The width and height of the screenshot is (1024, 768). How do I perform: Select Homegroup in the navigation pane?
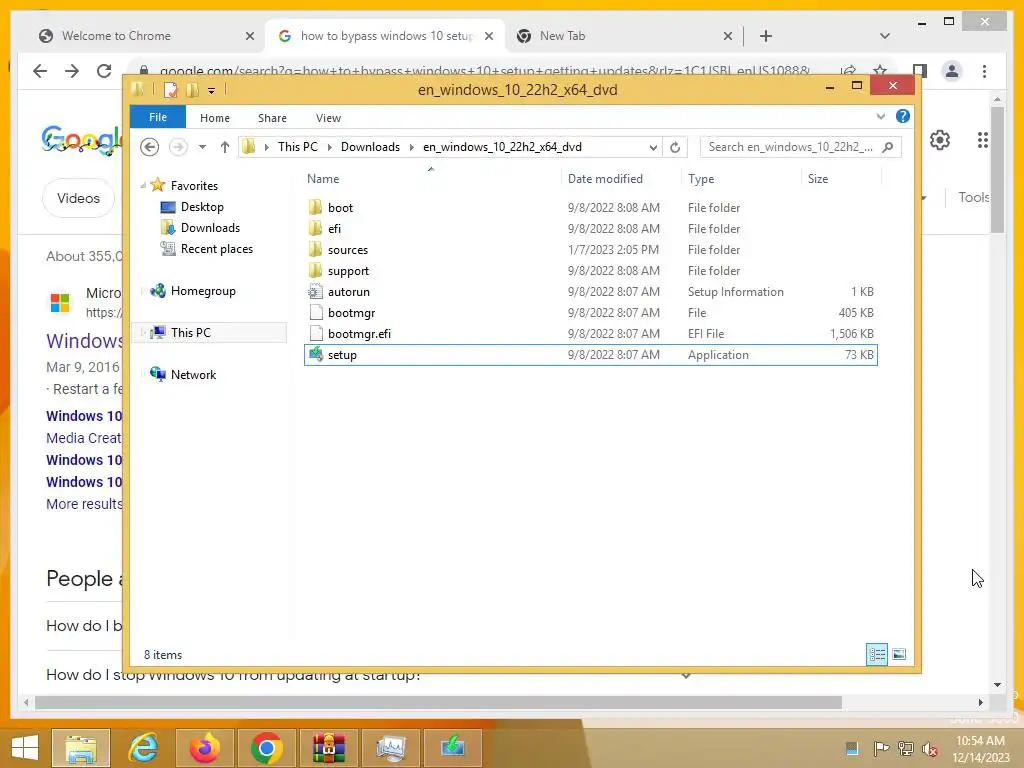(x=202, y=291)
